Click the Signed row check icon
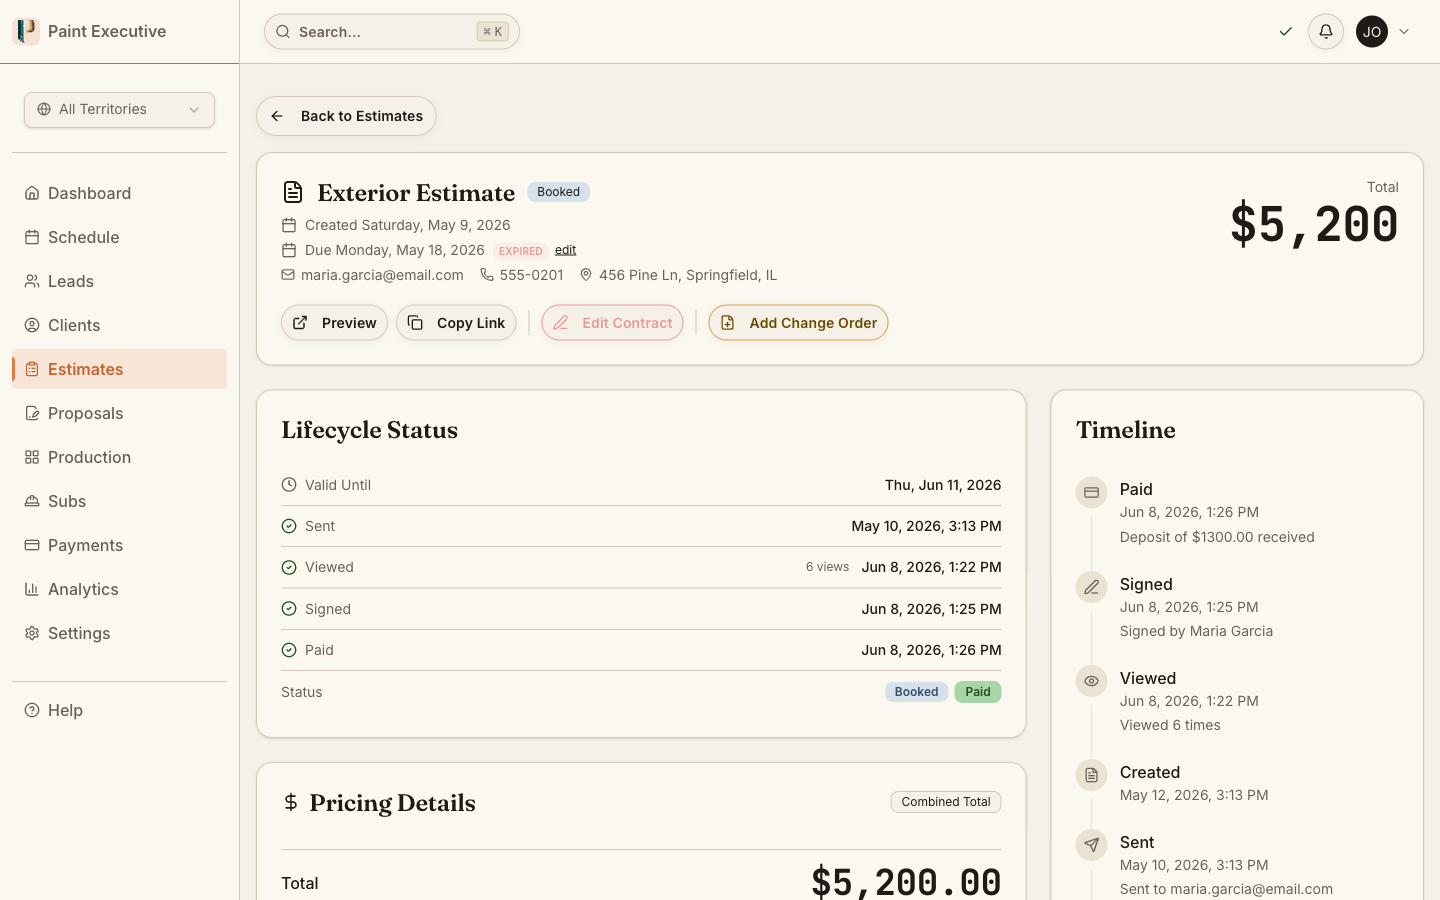The image size is (1440, 900). 289,609
